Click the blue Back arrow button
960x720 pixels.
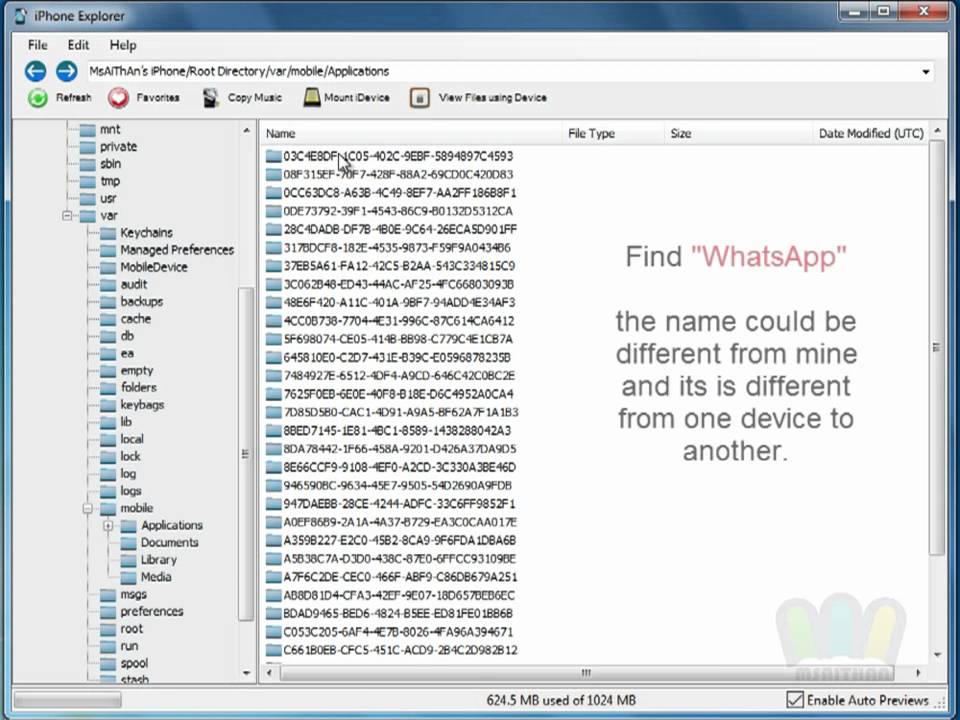click(36, 71)
